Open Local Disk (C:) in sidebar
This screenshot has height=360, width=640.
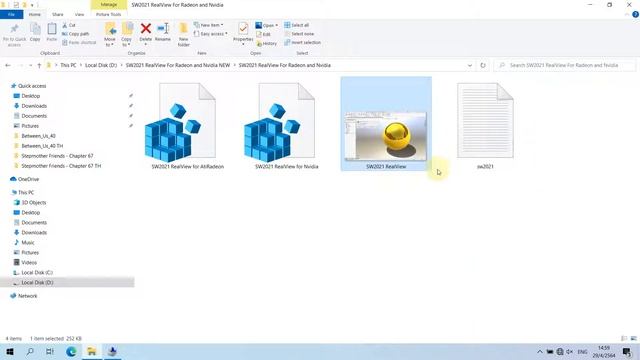coord(37,273)
